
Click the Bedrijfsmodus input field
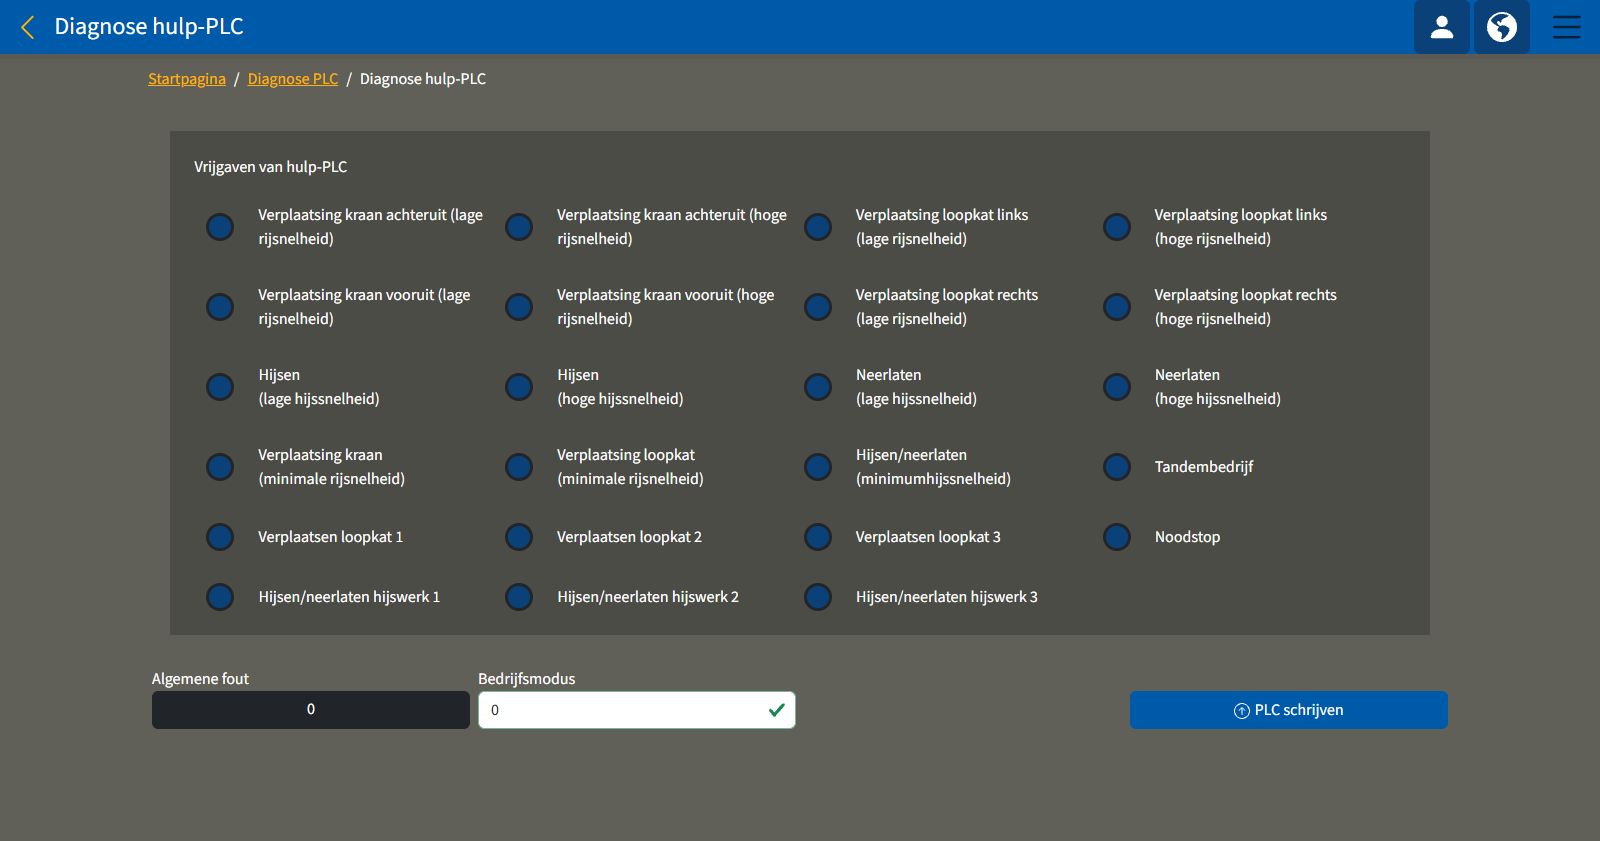click(x=636, y=710)
